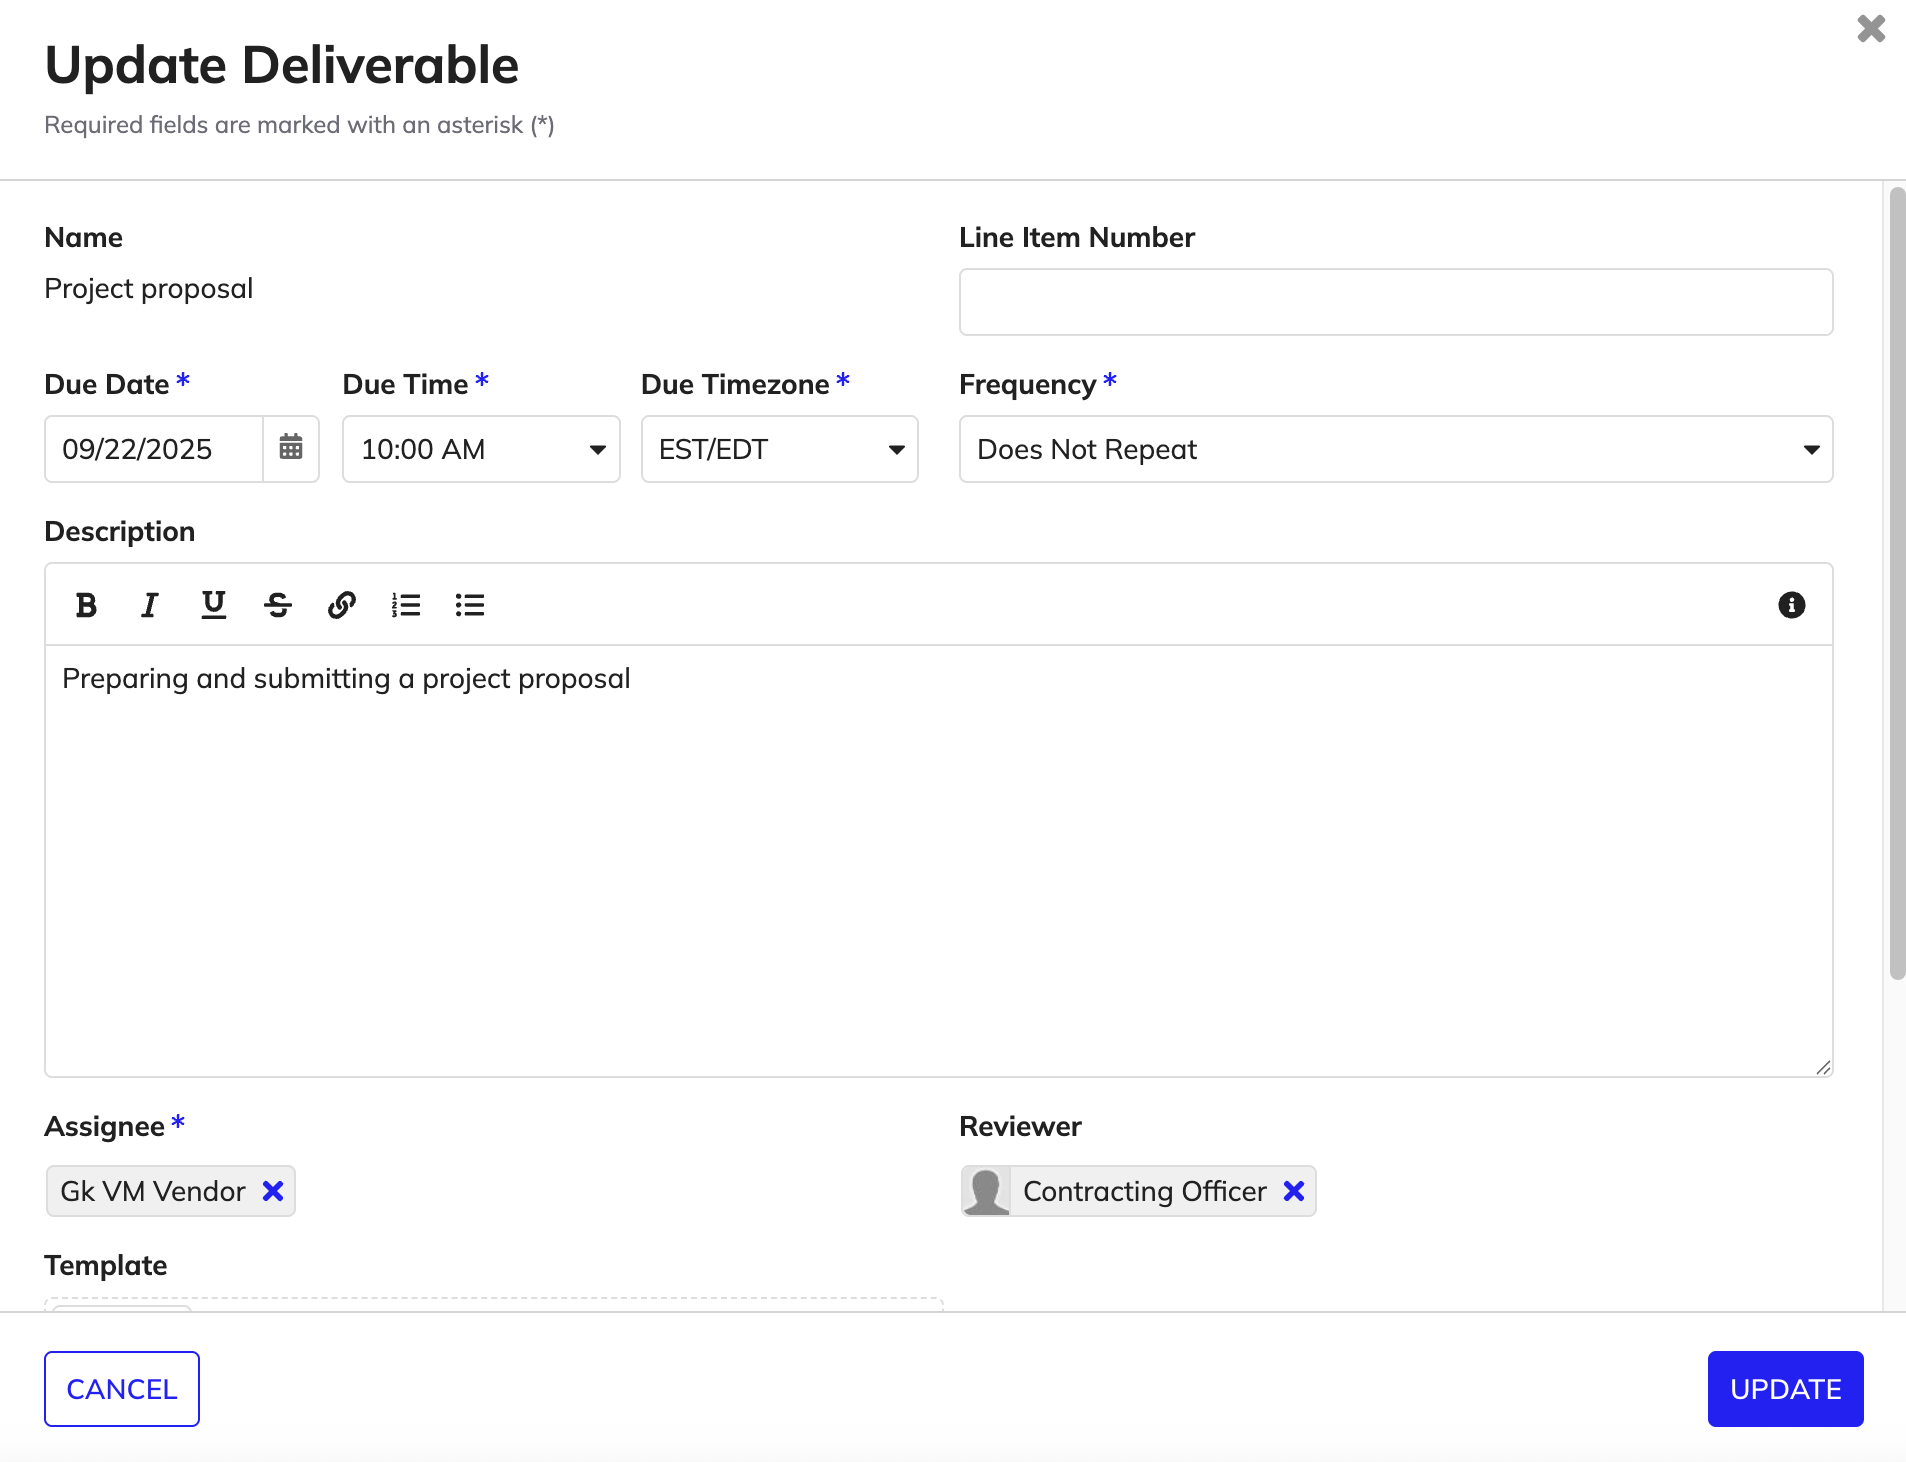Click the Line Item Number field
Screen dimensions: 1906x1462
1396,302
